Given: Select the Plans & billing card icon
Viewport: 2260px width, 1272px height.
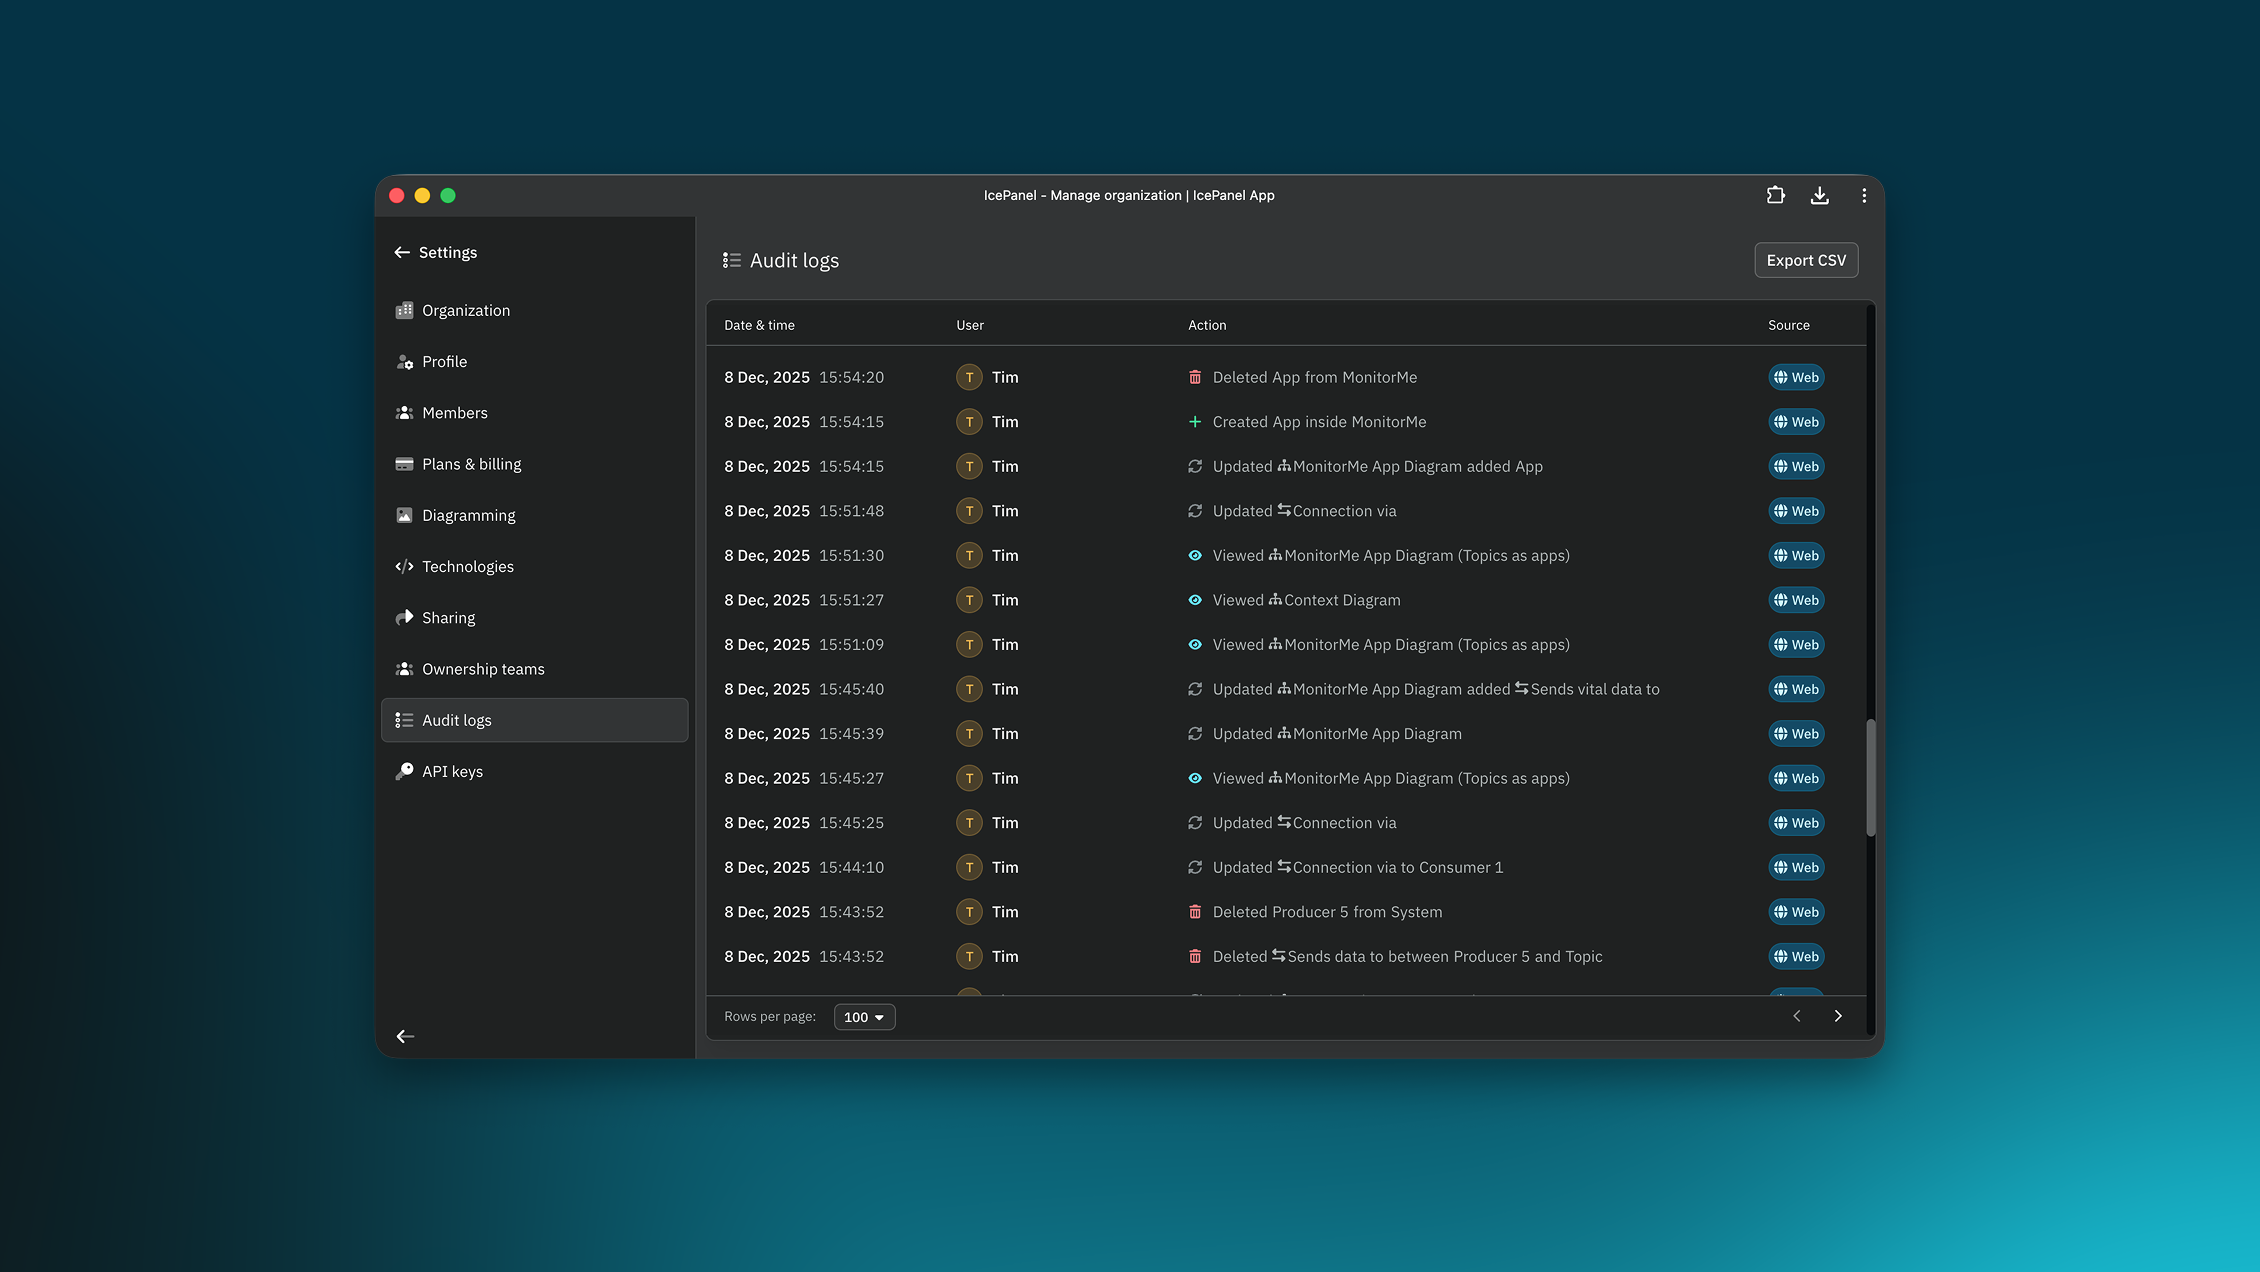Looking at the screenshot, I should click(404, 464).
